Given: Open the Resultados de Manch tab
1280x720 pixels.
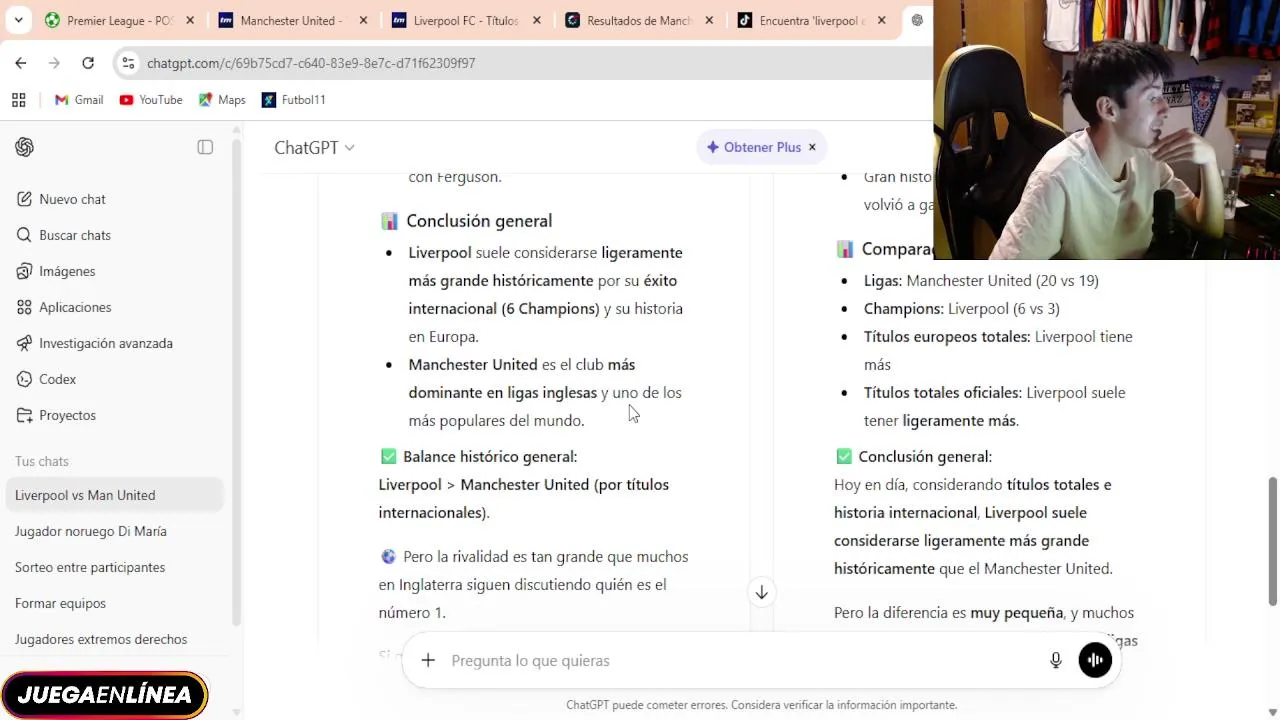Looking at the screenshot, I should (x=639, y=20).
